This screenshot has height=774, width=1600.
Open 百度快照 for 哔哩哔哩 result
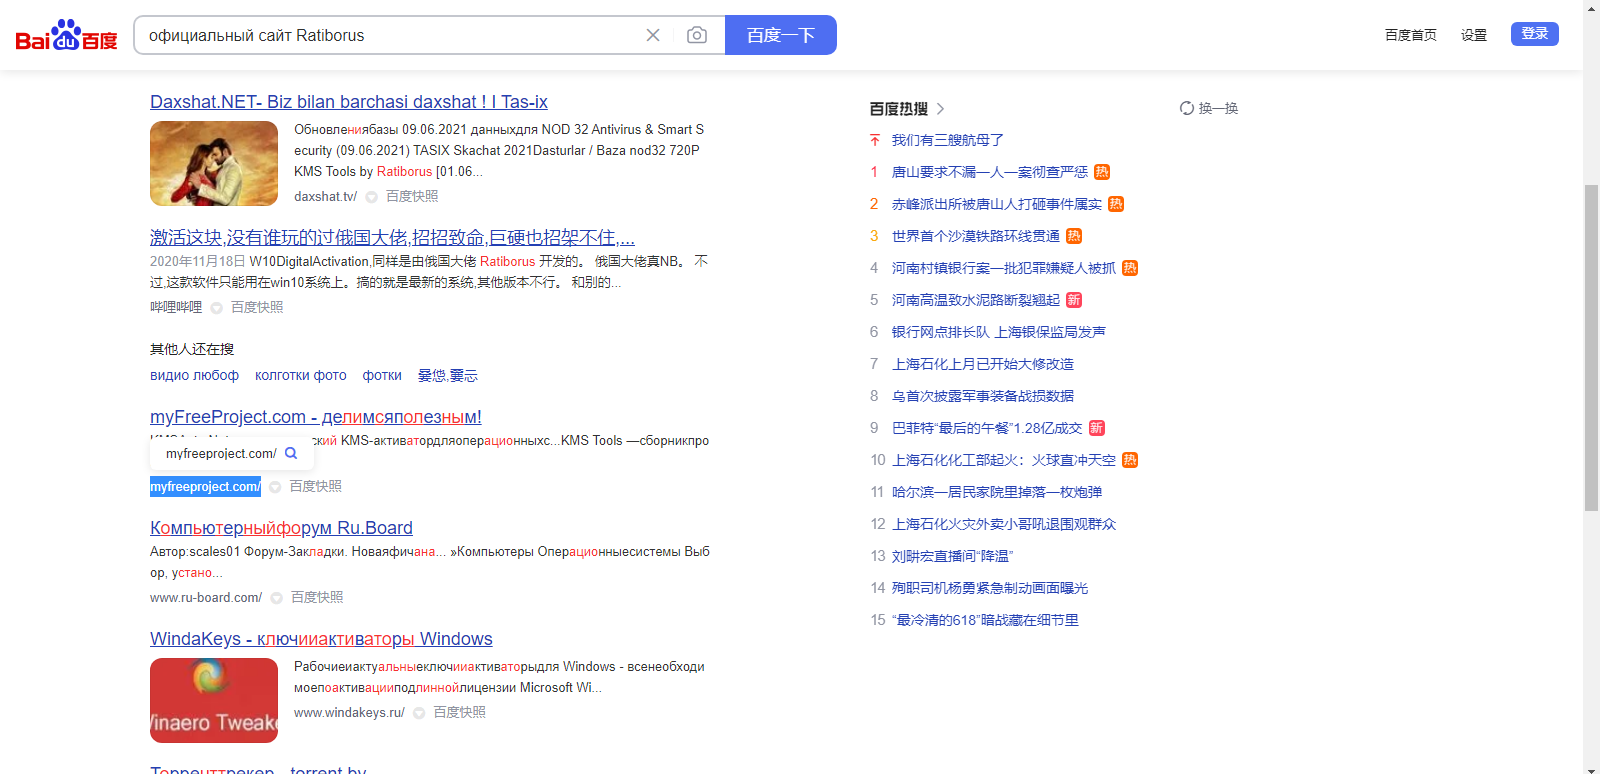[x=257, y=308]
